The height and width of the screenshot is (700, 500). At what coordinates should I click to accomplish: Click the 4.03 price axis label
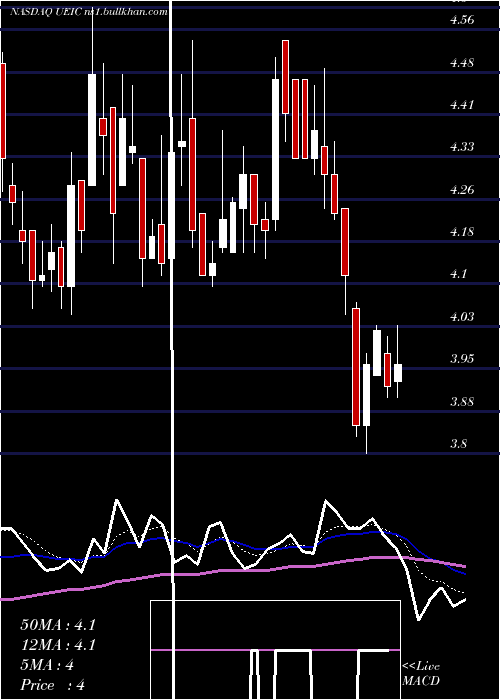(x=462, y=317)
